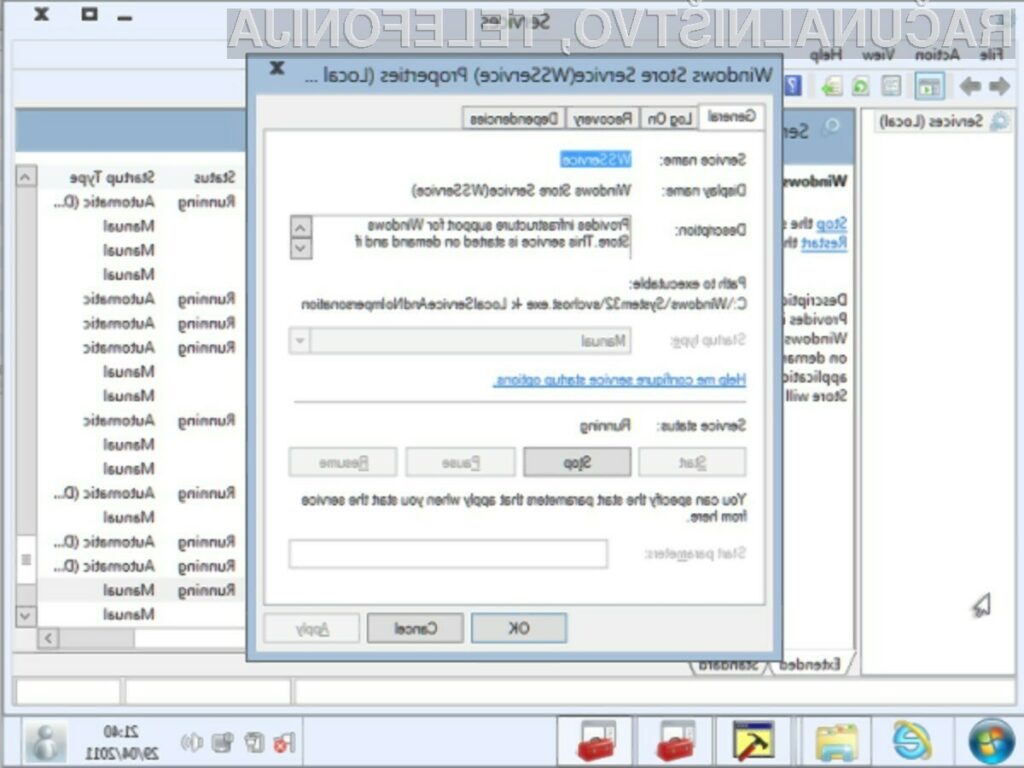Viewport: 1024px width, 768px height.
Task: Toggle the Show/Hide Console Tree toolbar icon
Action: click(x=929, y=86)
